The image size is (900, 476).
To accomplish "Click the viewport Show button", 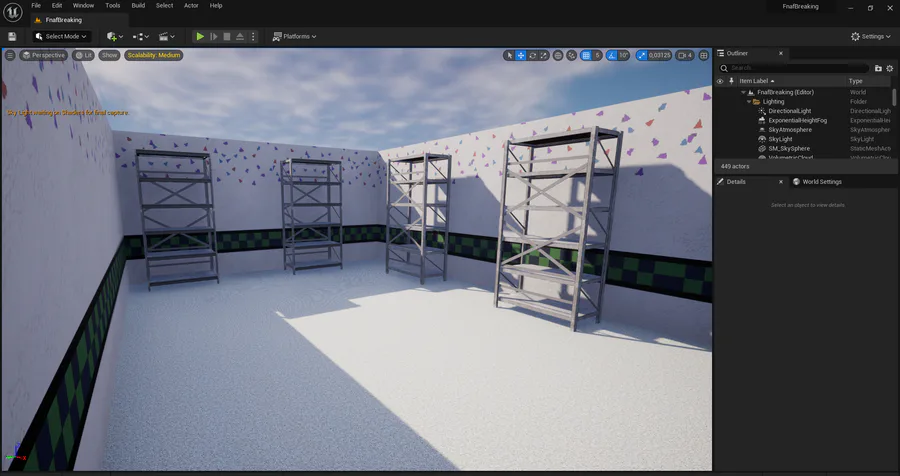I will pyautogui.click(x=109, y=55).
